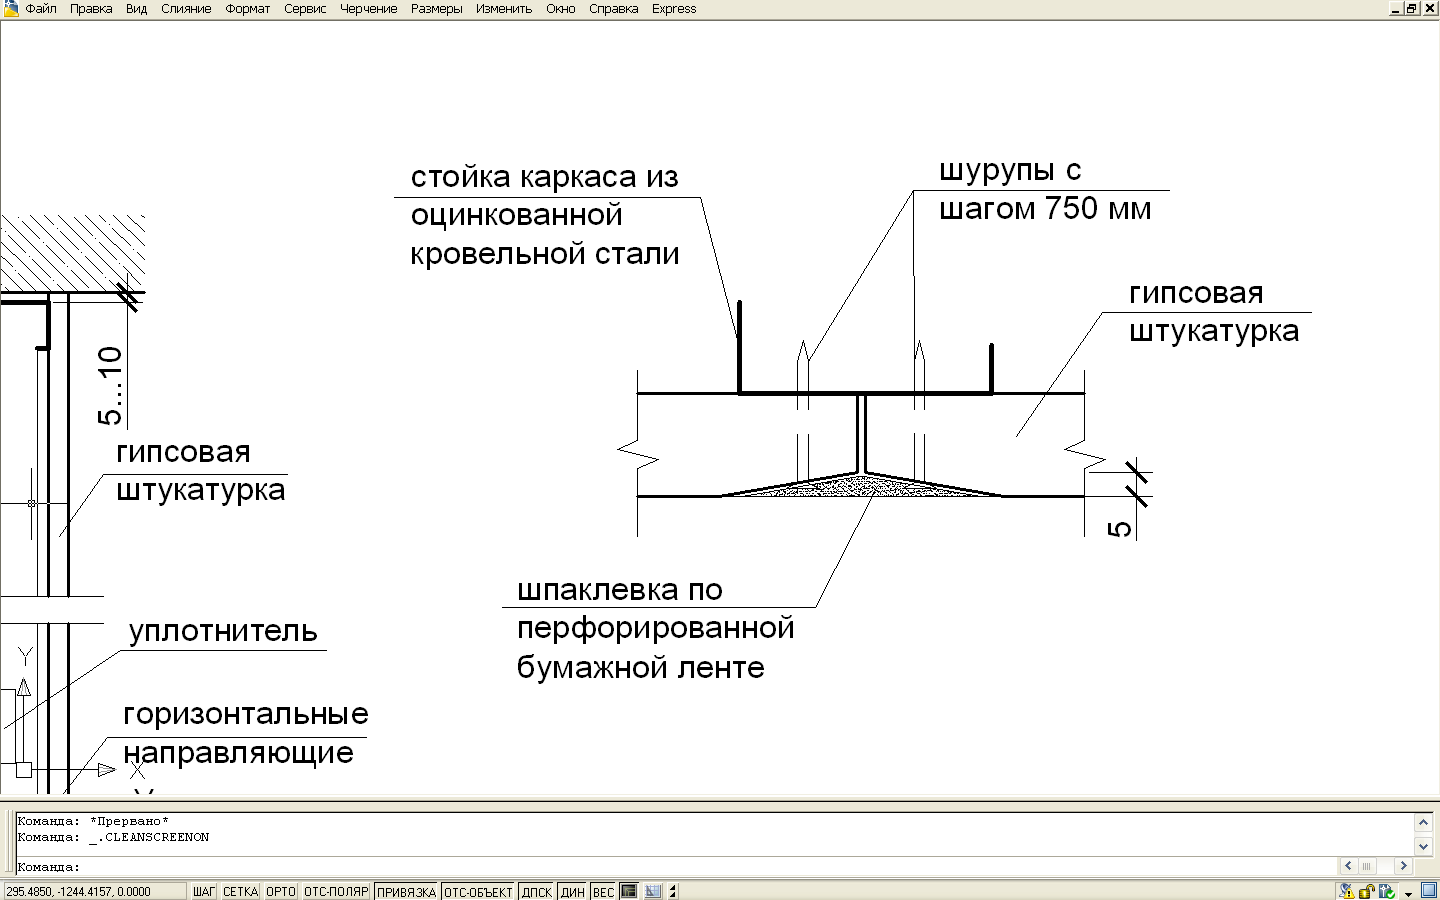Open the Слияние menu

(186, 9)
